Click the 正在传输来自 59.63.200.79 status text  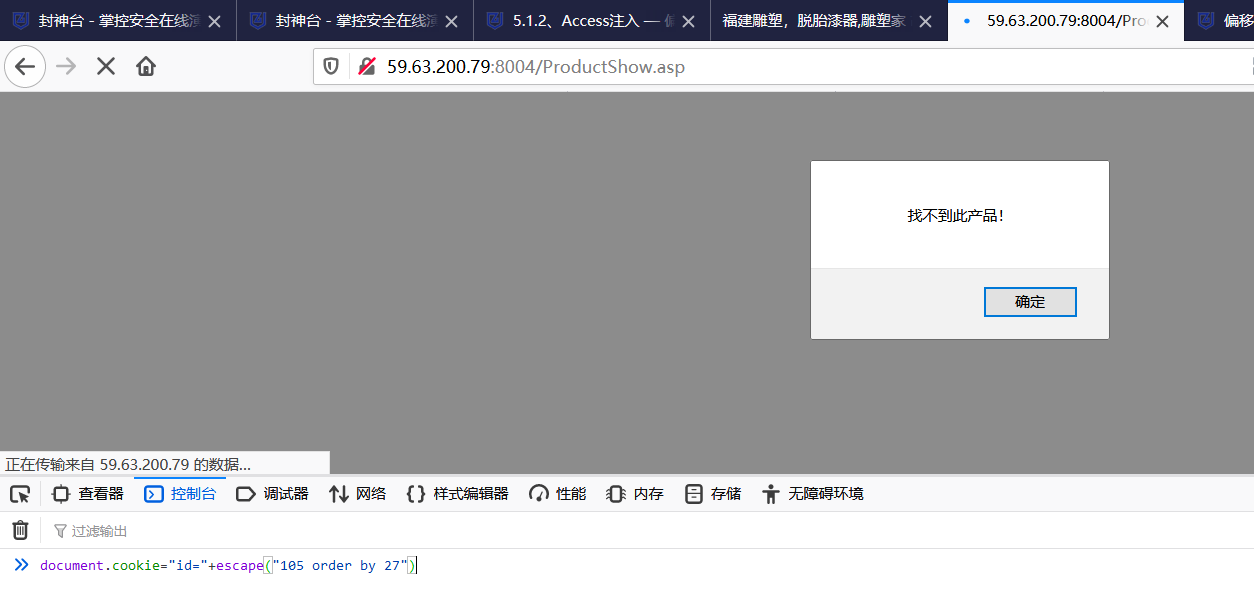(128, 465)
